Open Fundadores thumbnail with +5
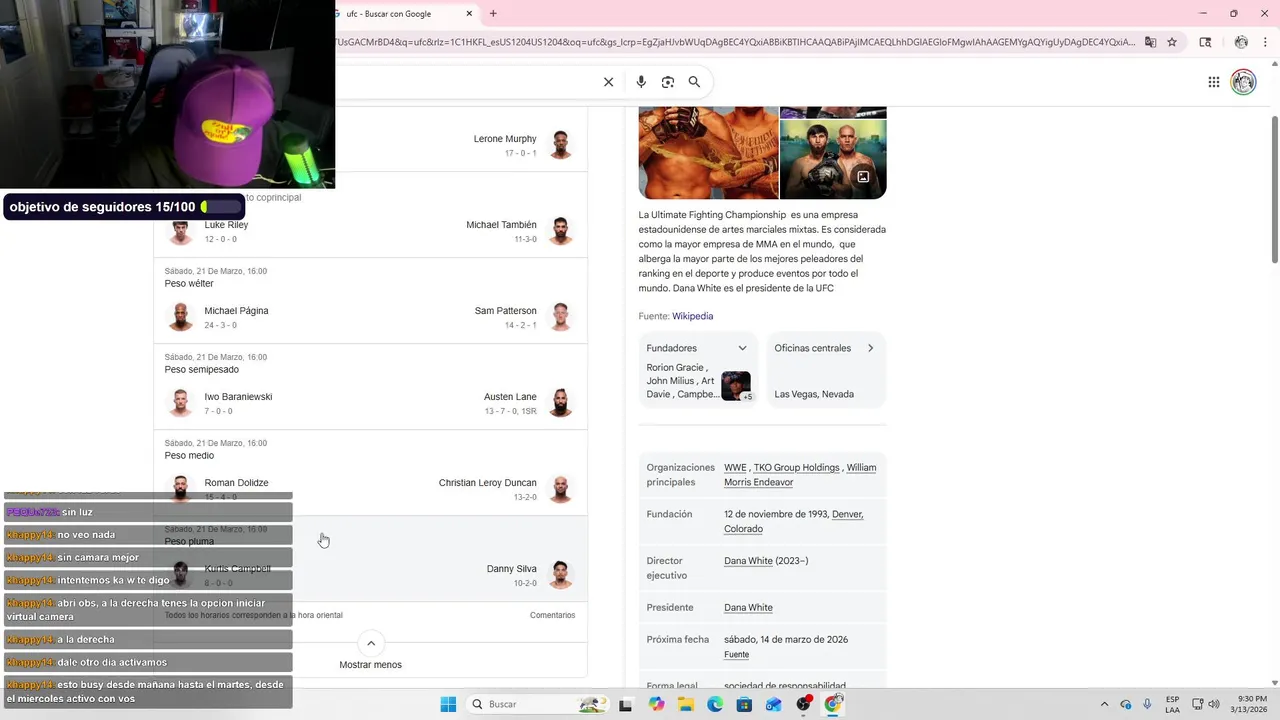This screenshot has width=1280, height=720. click(x=736, y=386)
